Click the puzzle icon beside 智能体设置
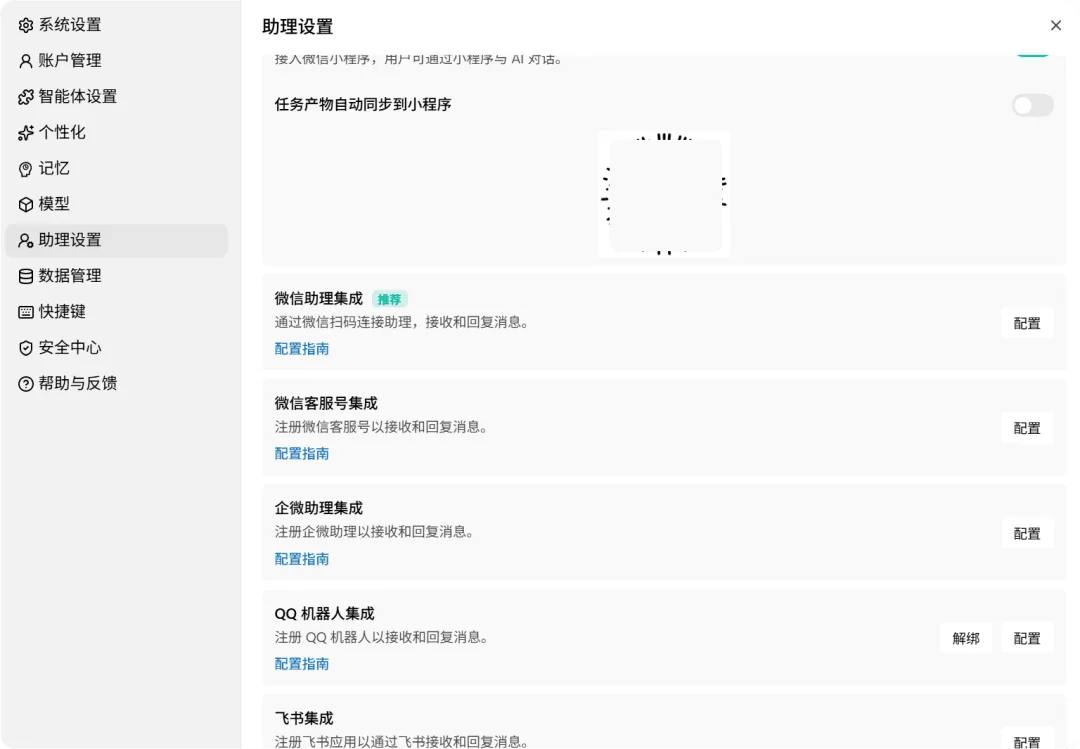 [x=25, y=97]
